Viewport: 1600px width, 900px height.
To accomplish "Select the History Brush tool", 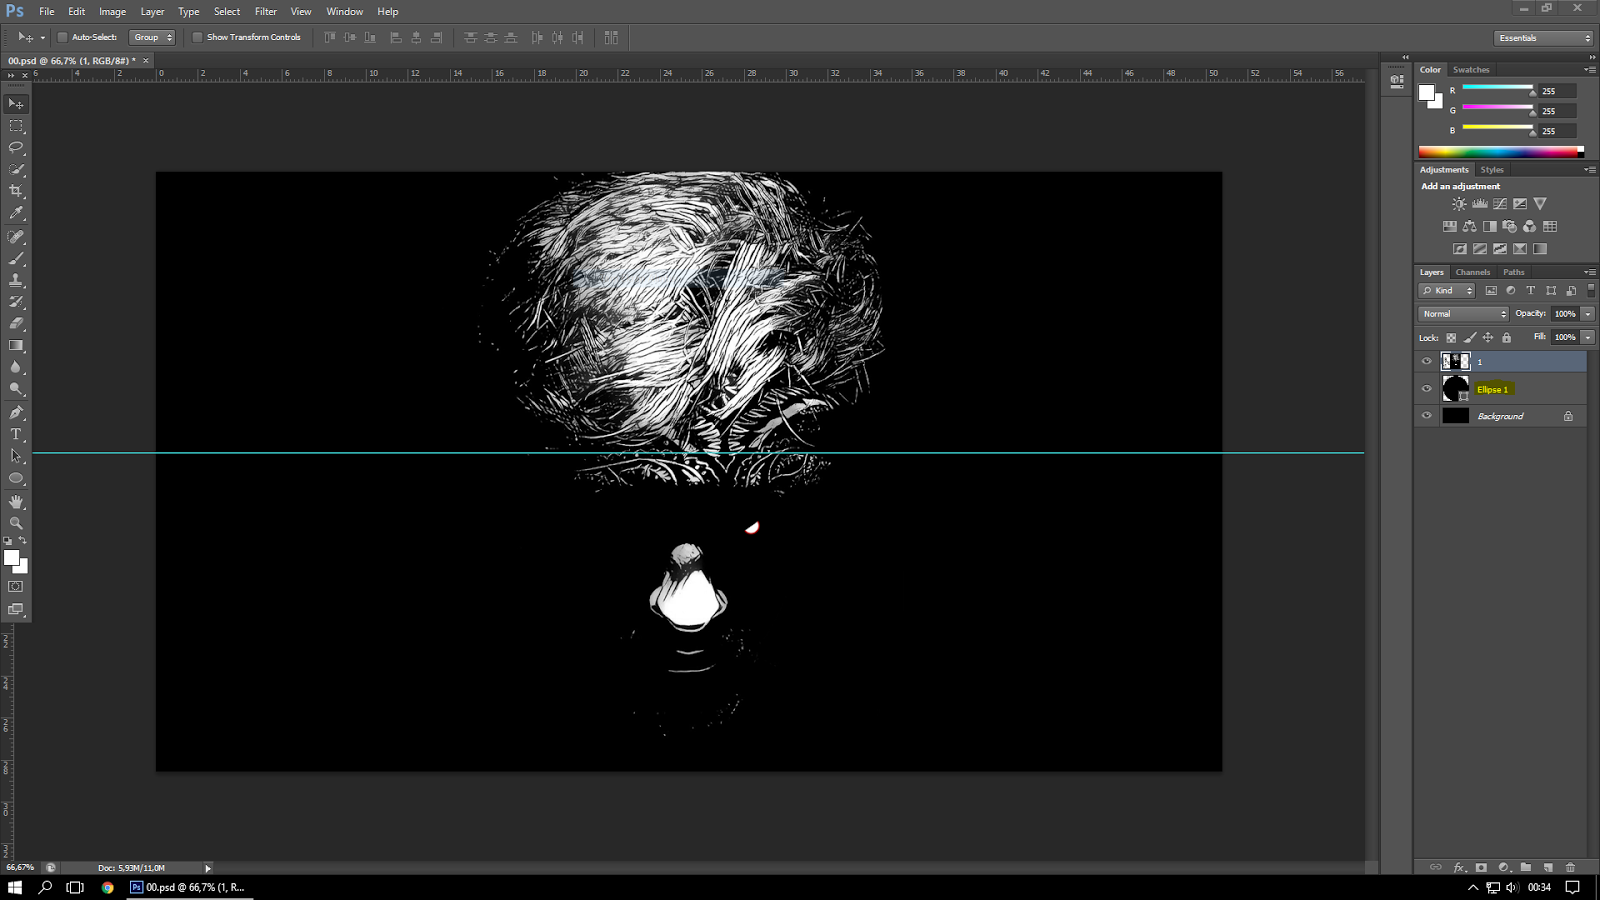I will coord(16,302).
